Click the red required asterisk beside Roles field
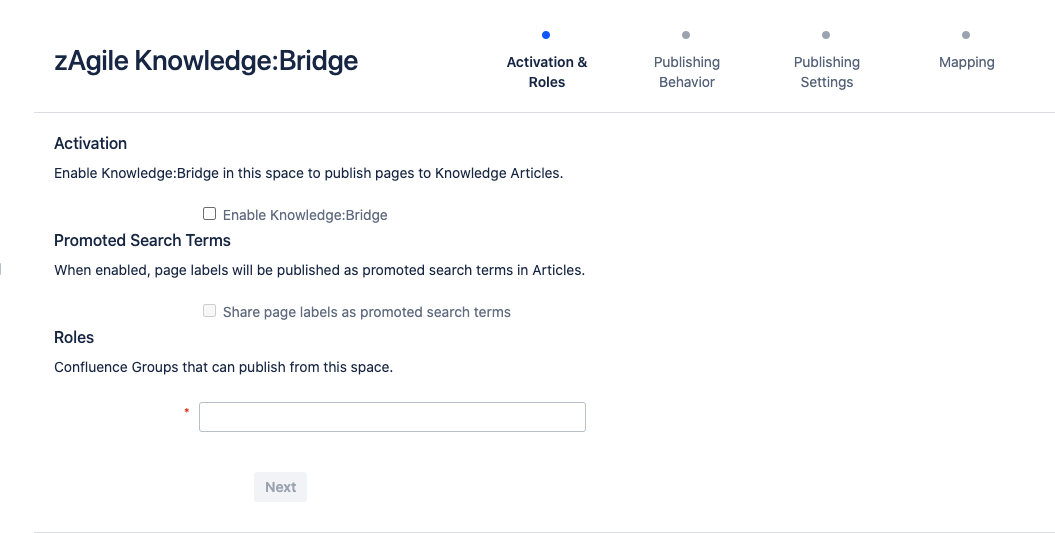The height and width of the screenshot is (533, 1055). 186,412
